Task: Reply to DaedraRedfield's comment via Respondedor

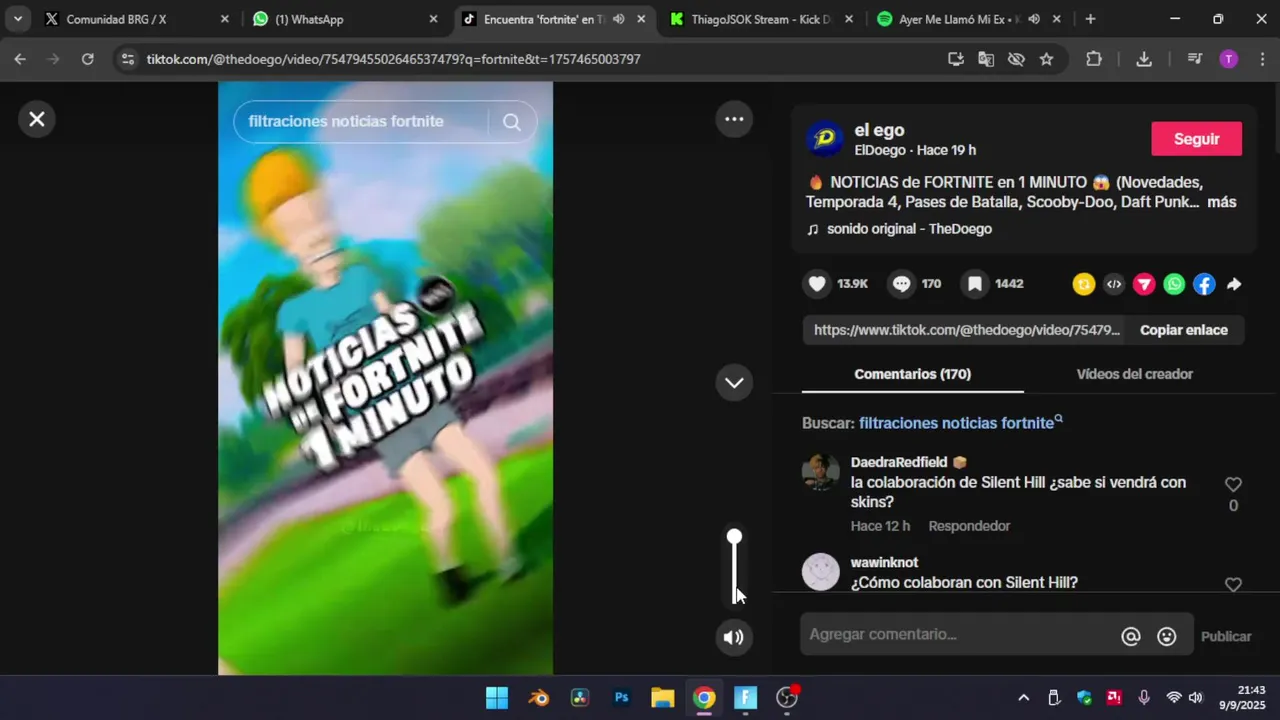Action: (x=969, y=526)
